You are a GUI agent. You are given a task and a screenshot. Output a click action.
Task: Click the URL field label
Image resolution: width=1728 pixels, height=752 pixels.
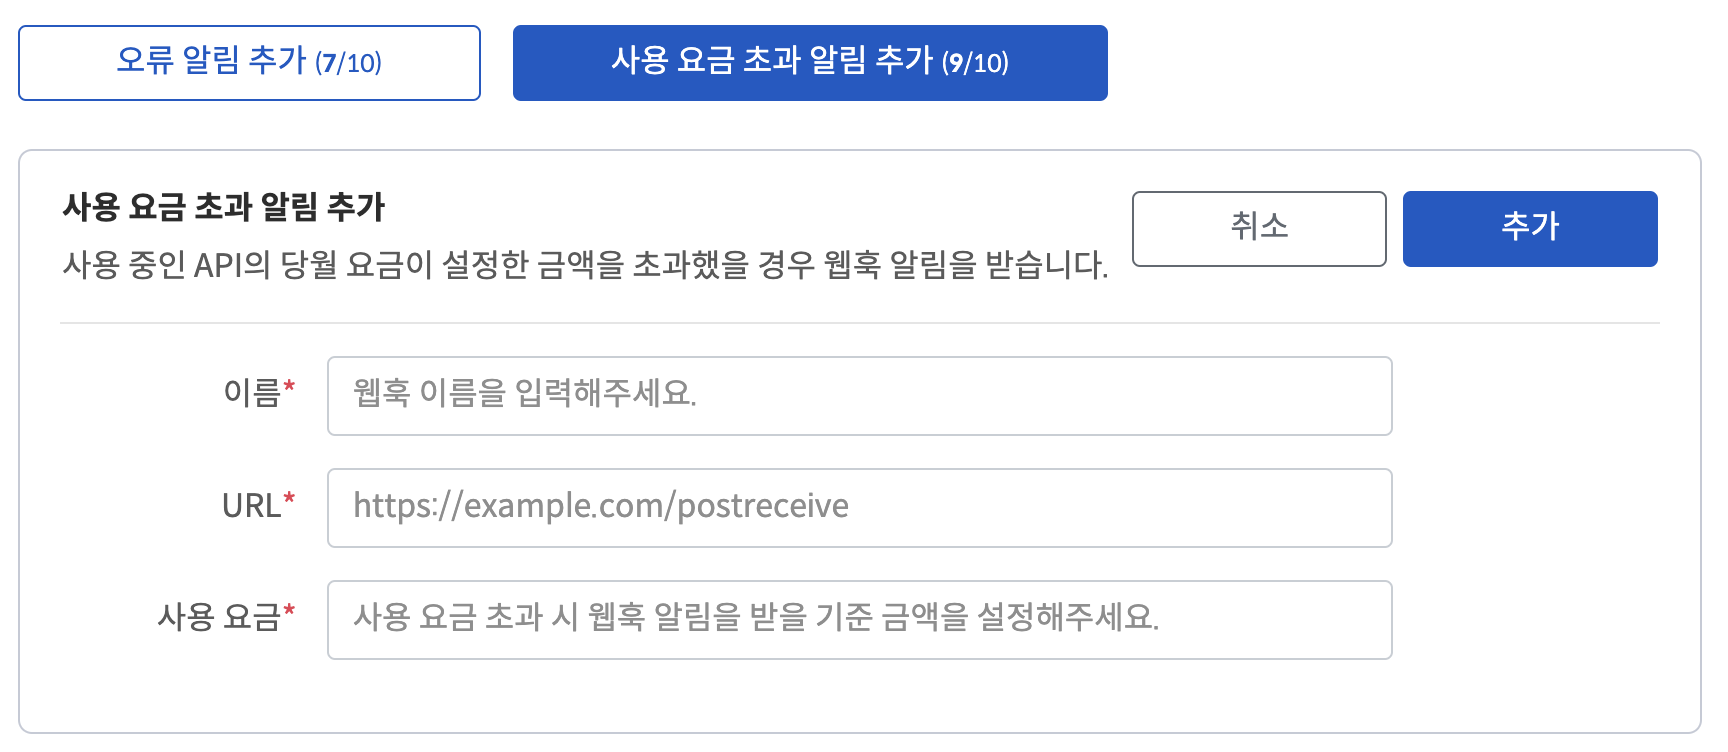[251, 506]
